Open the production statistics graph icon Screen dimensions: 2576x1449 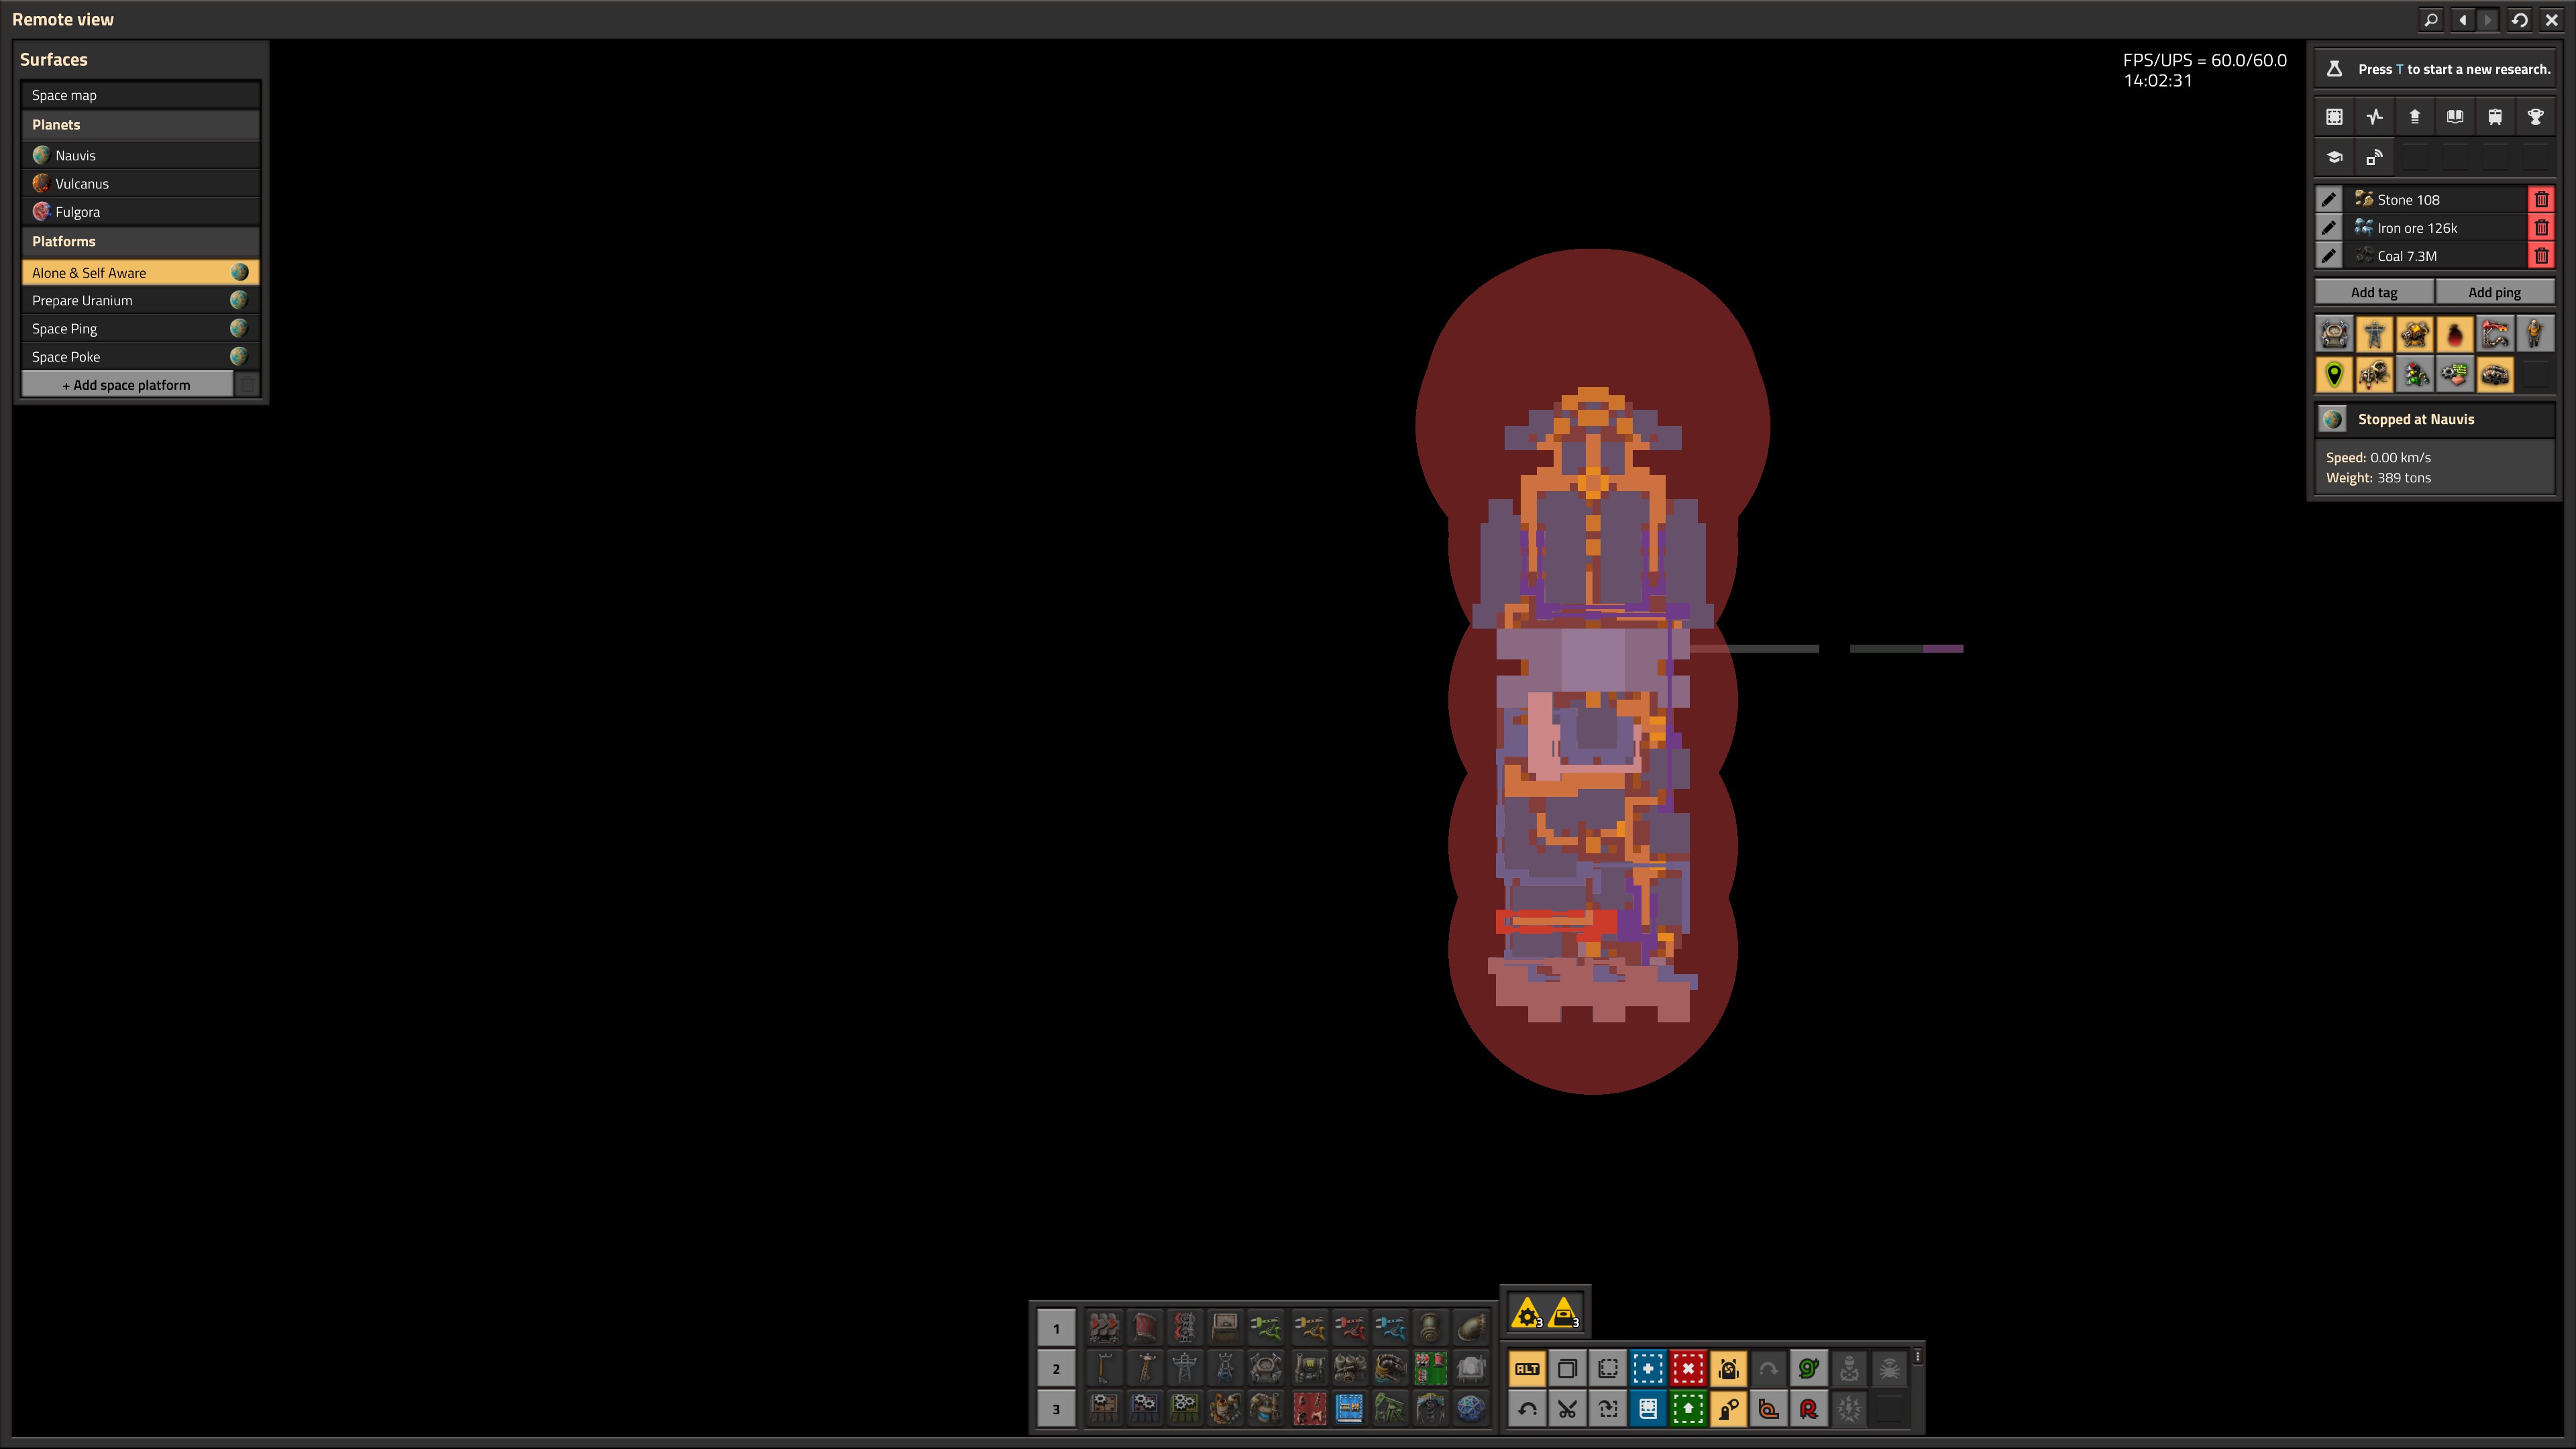coord(2374,117)
